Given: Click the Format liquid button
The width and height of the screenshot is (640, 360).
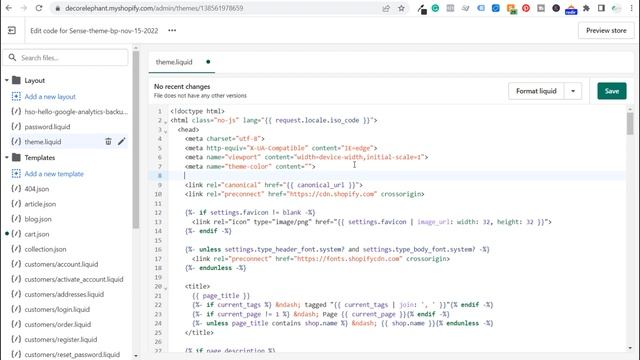Looking at the screenshot, I should 536,91.
